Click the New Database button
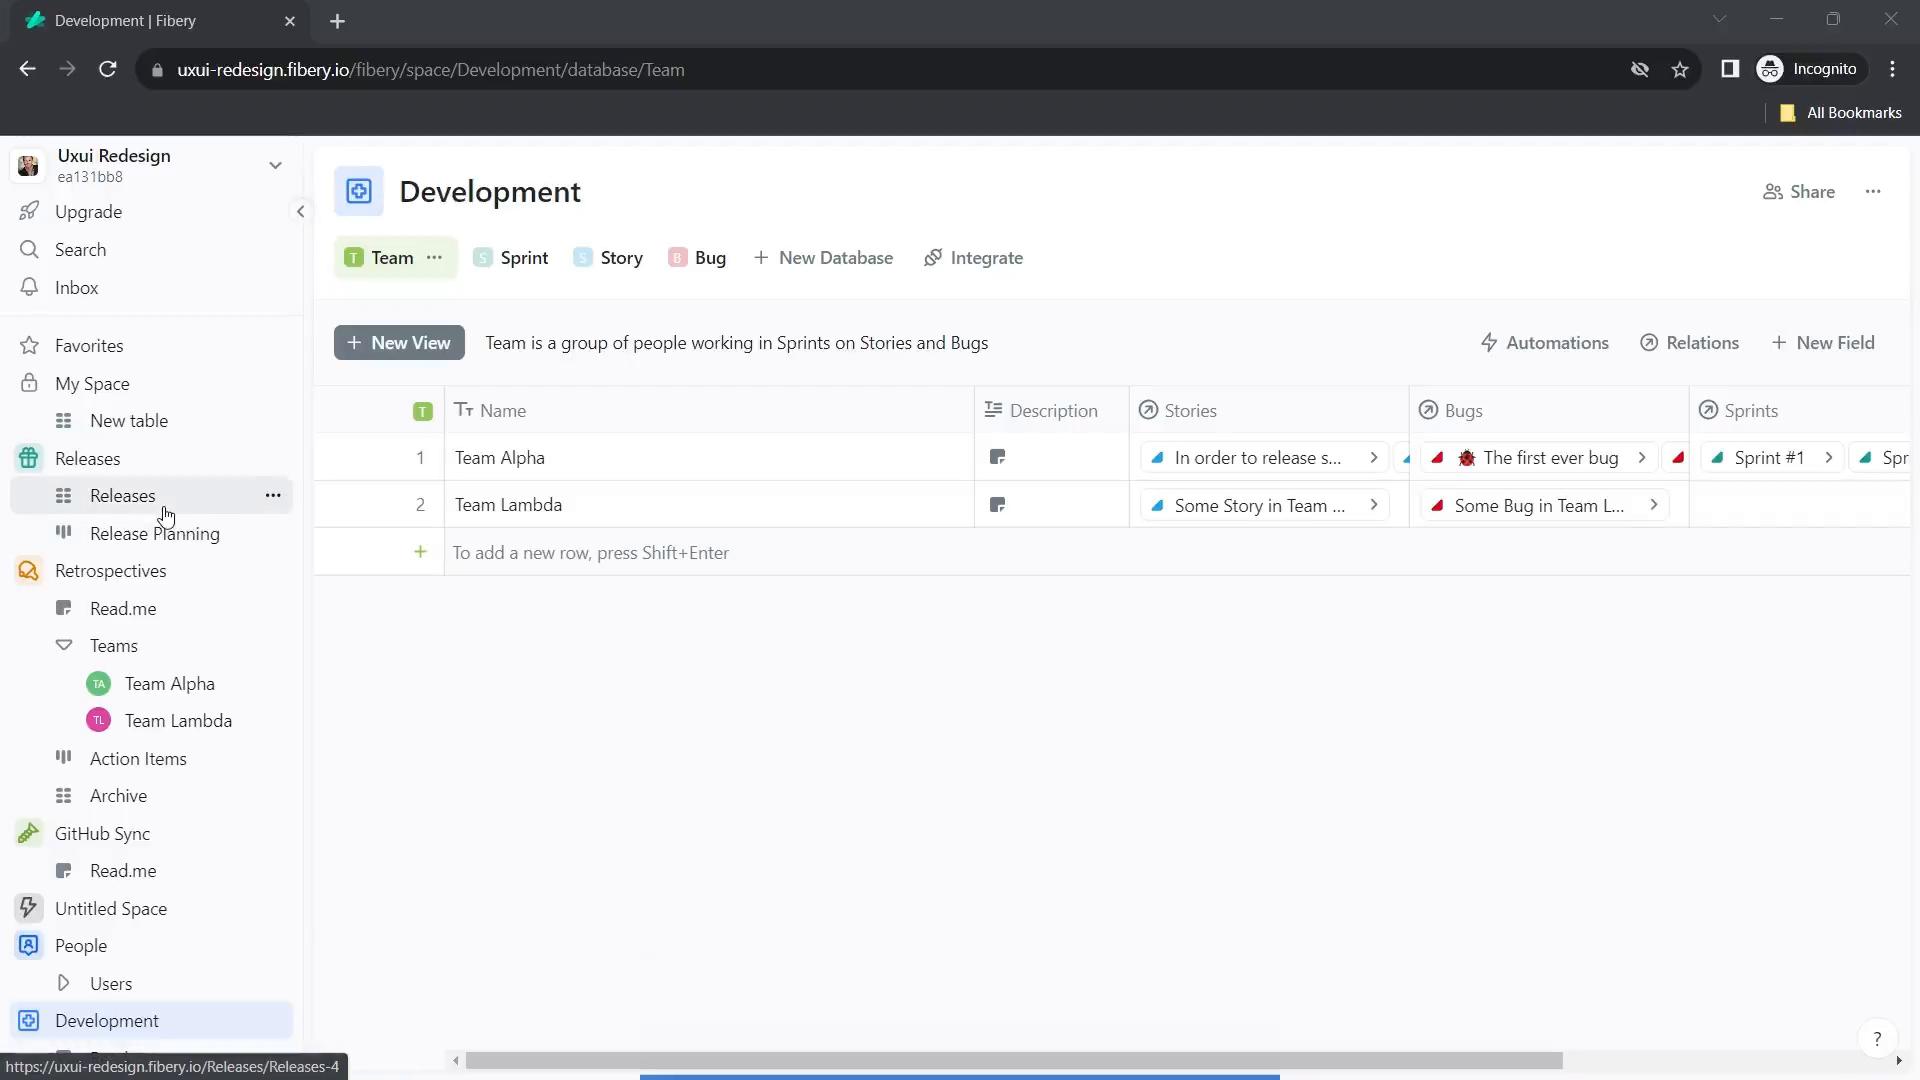 pos(824,257)
